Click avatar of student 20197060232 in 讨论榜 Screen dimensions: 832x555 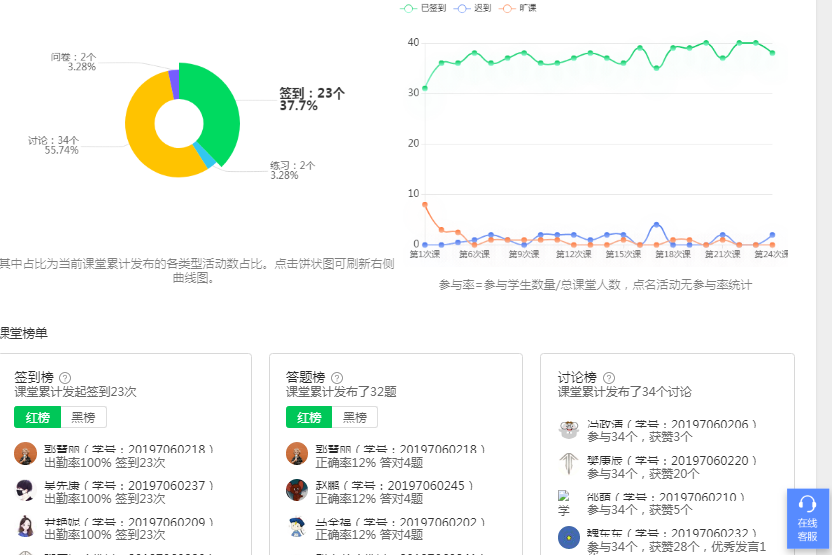[569, 537]
